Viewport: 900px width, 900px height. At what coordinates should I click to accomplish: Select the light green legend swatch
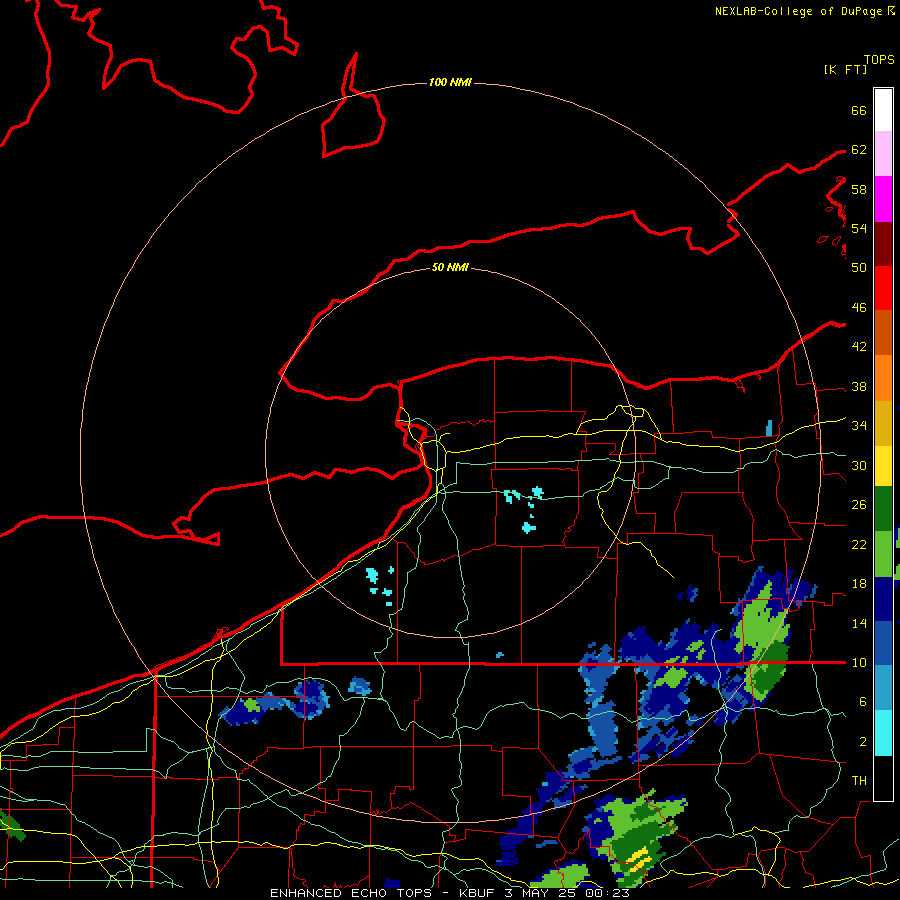[883, 554]
